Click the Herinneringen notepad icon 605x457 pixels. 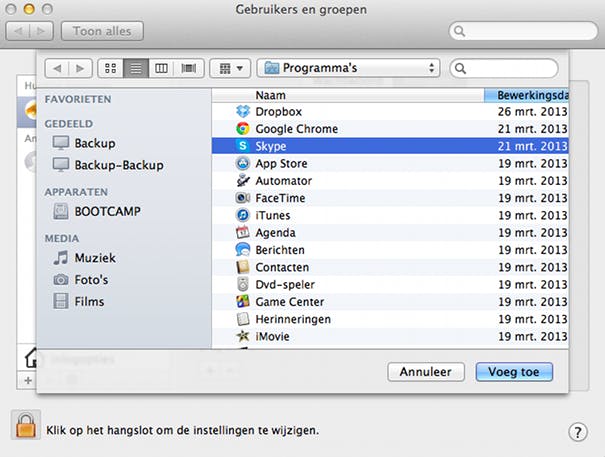[243, 319]
